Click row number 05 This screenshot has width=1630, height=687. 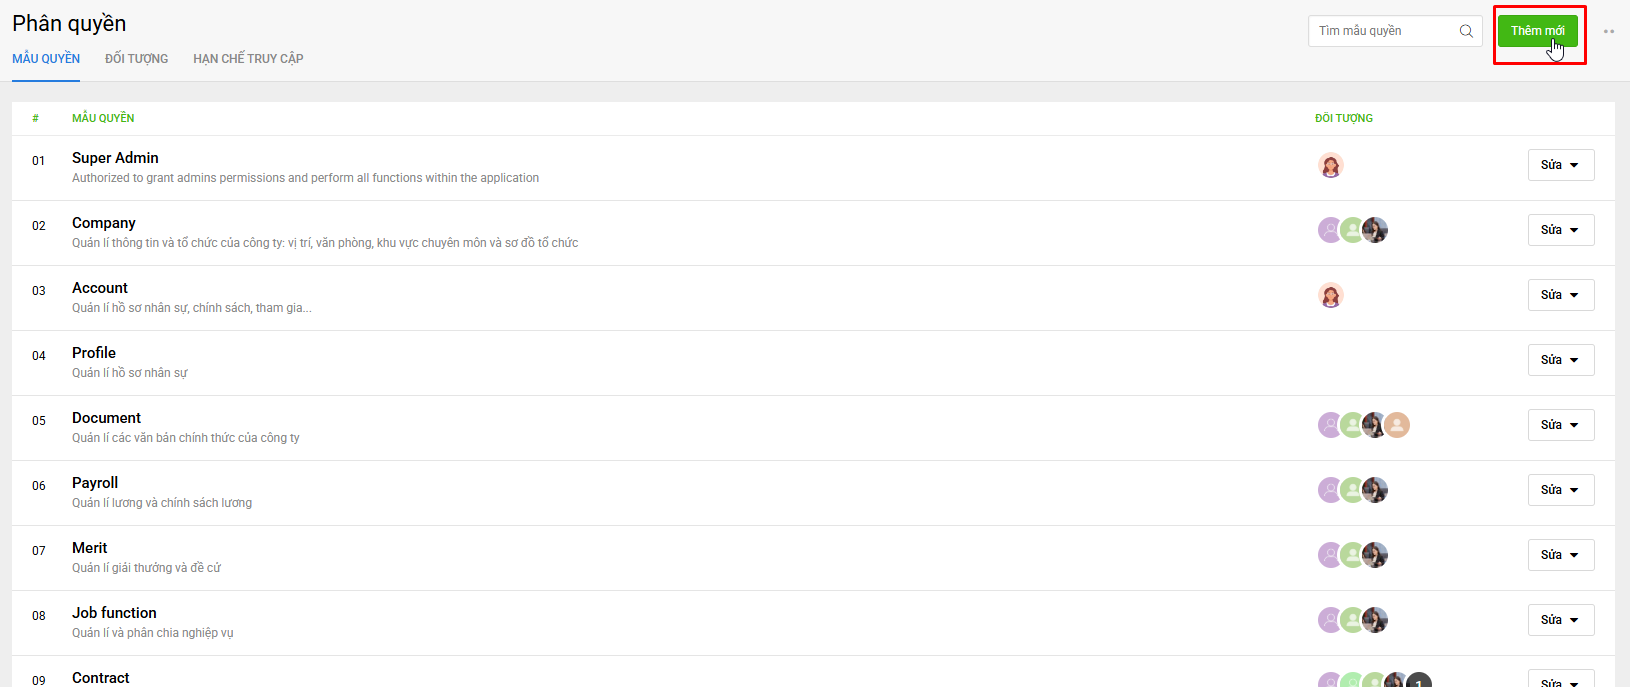point(38,421)
